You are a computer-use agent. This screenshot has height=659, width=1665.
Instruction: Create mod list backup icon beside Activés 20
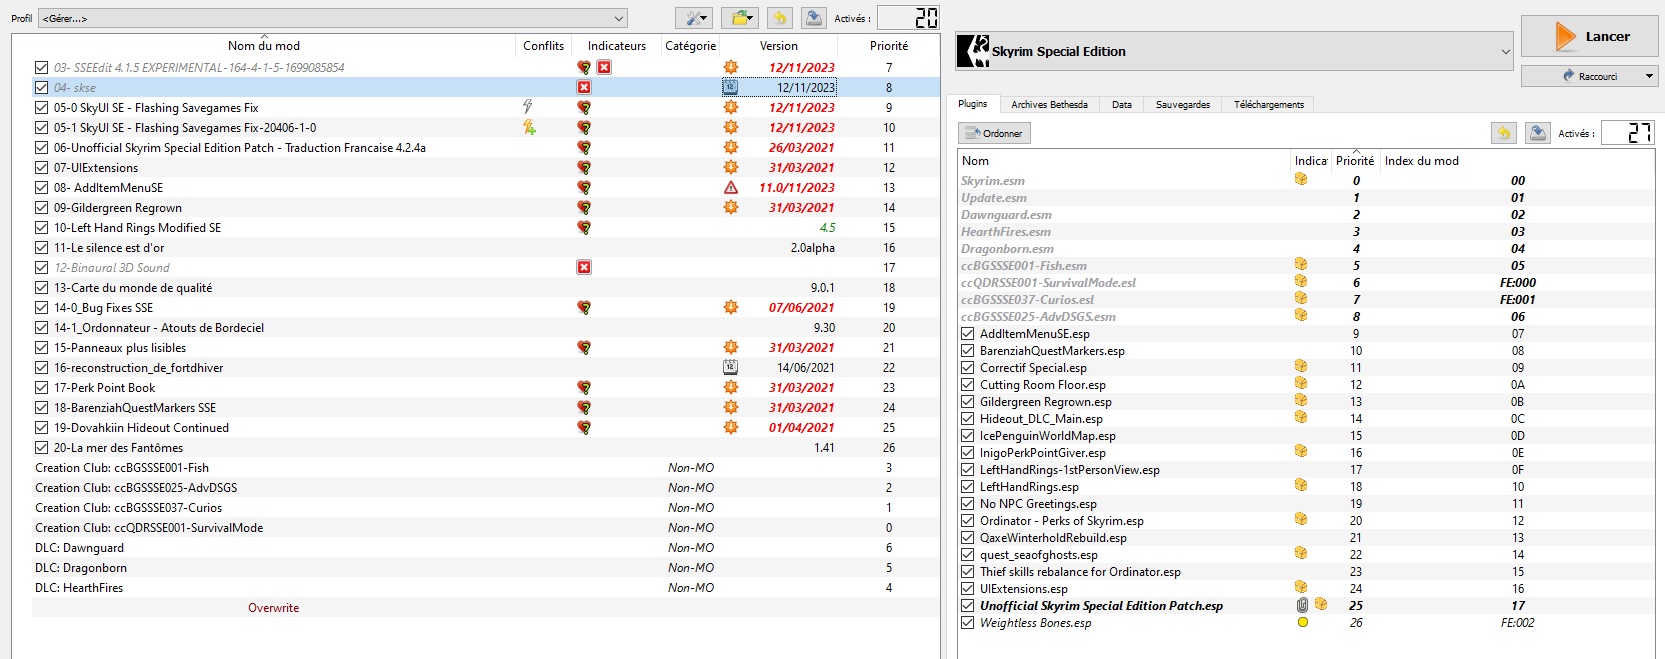coord(814,18)
